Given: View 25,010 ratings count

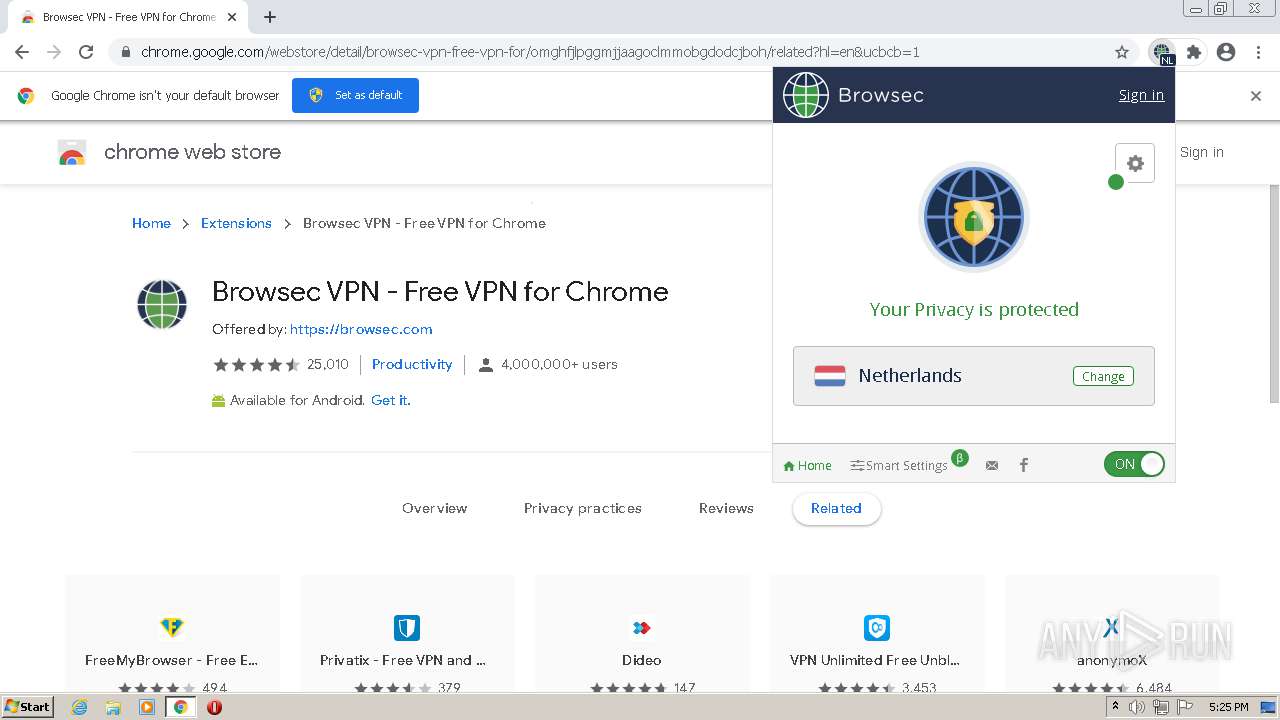Looking at the screenshot, I should [x=328, y=364].
